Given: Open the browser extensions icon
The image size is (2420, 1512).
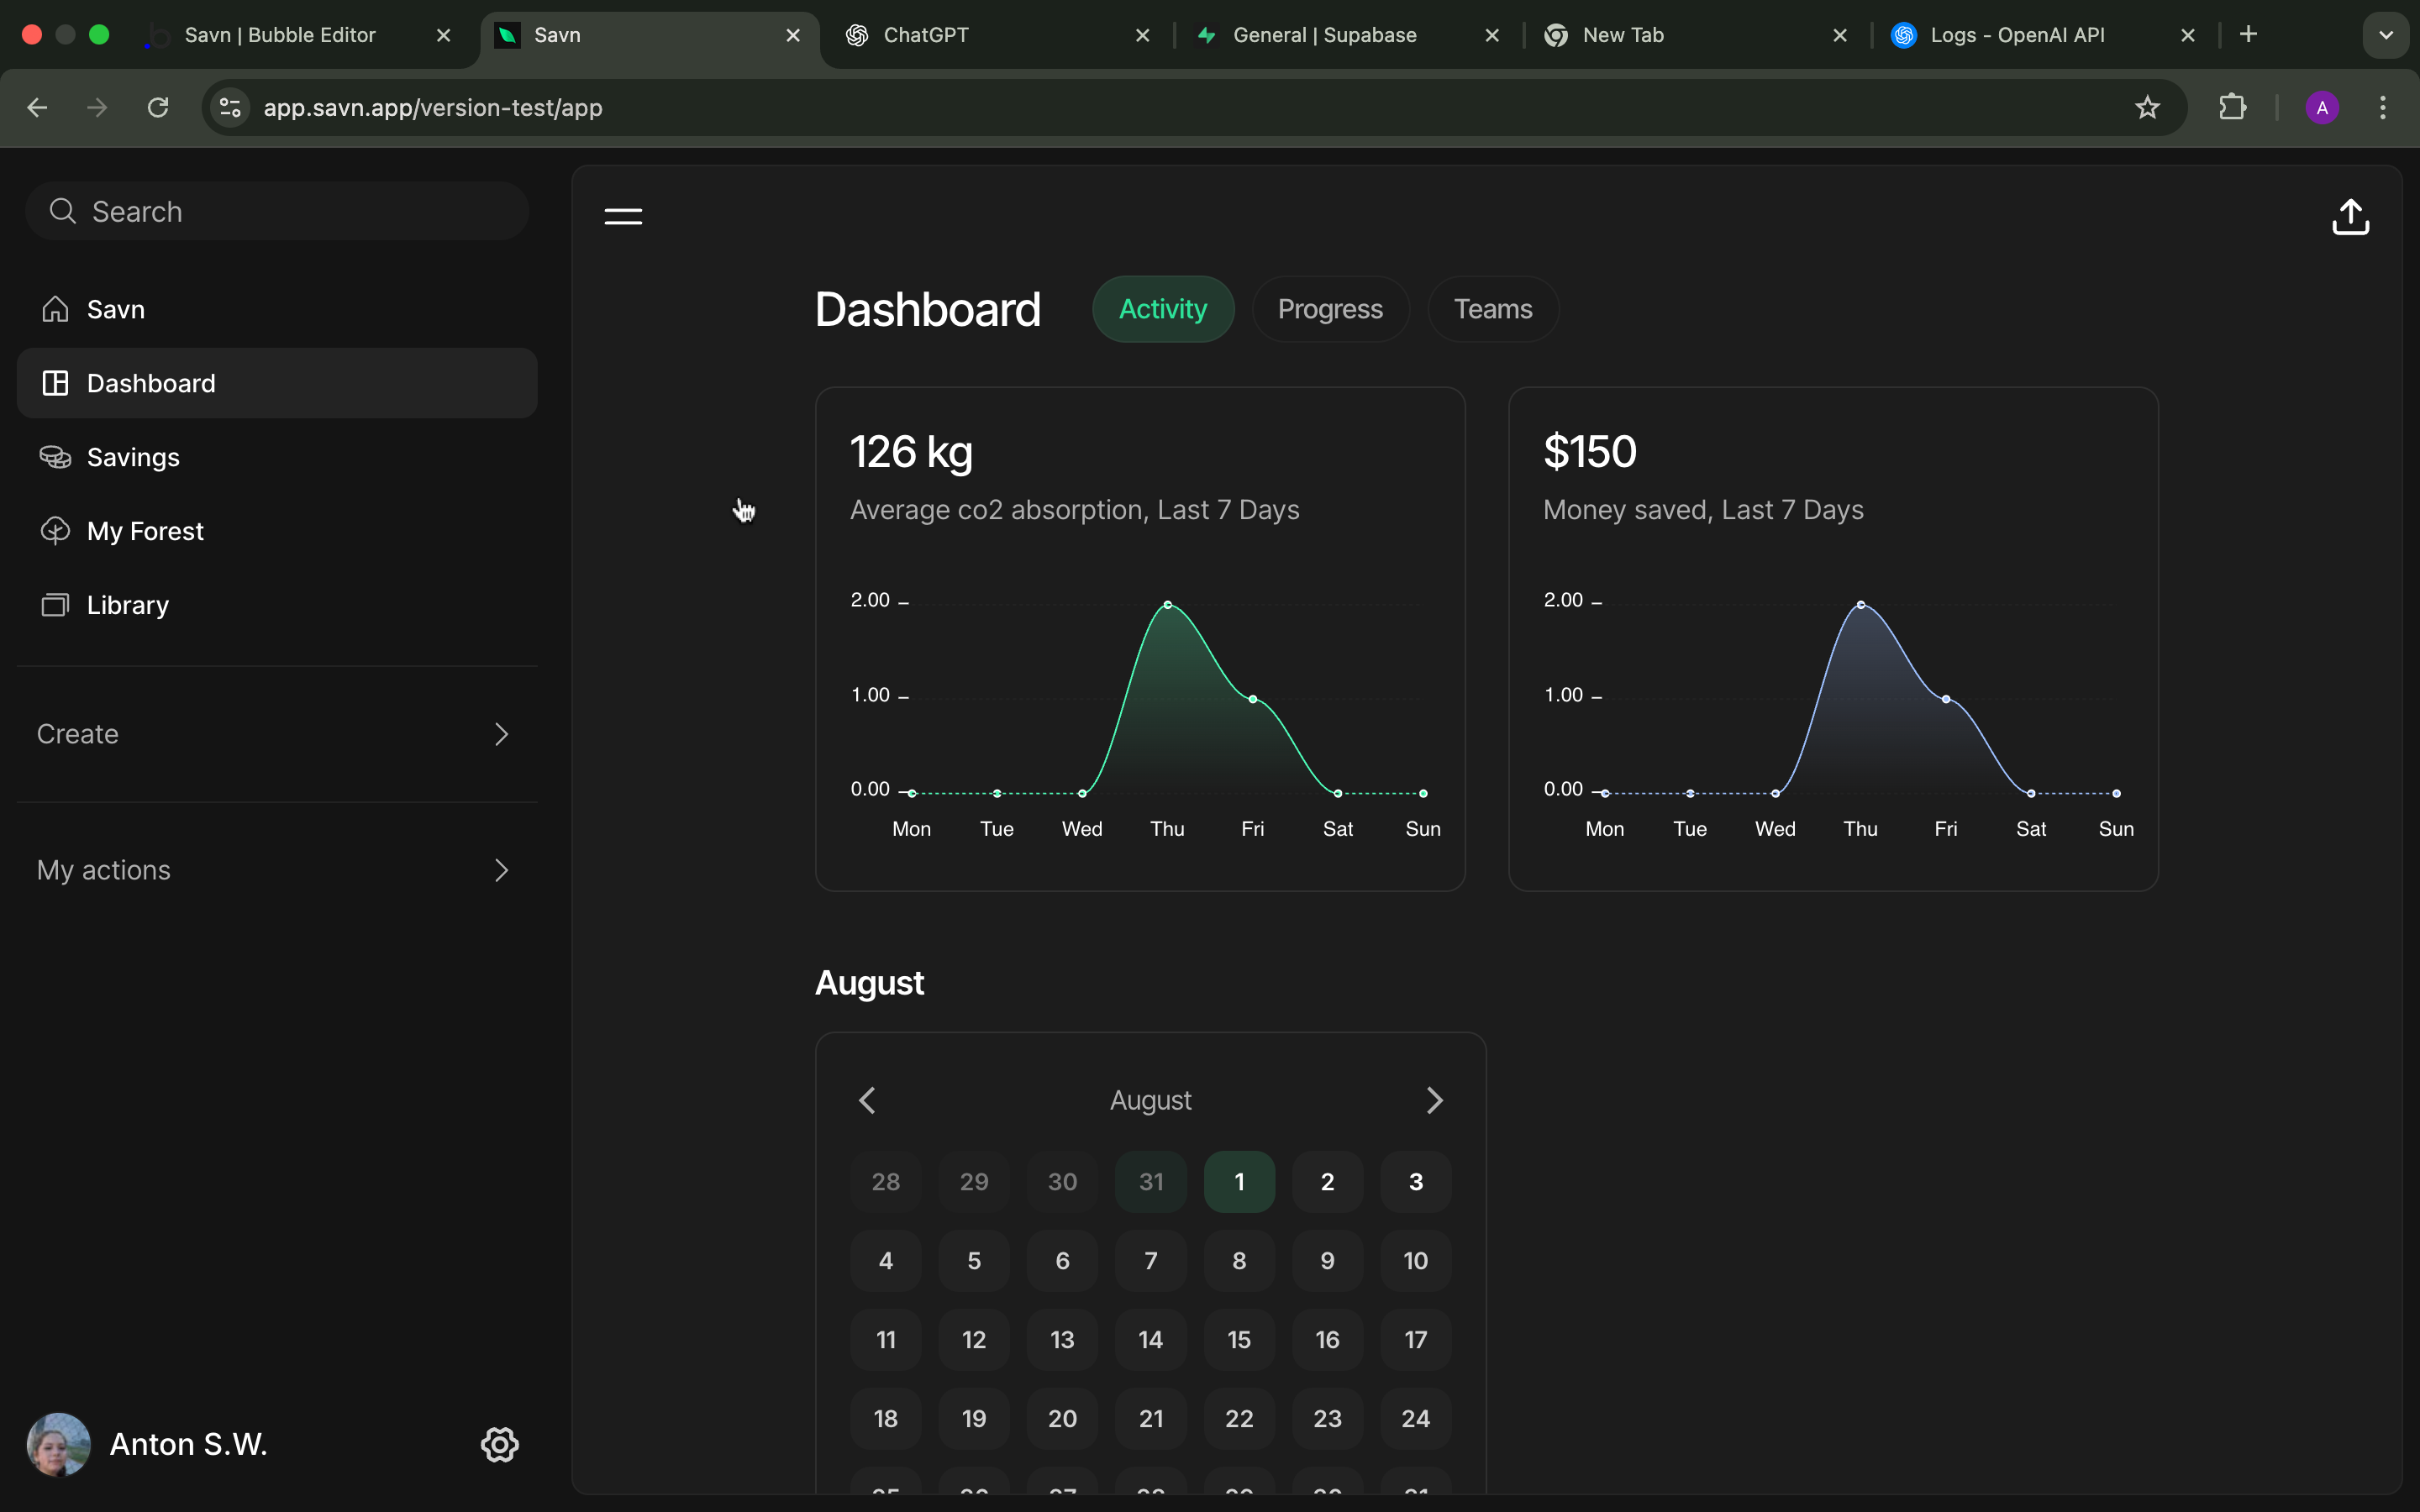Looking at the screenshot, I should click(2232, 107).
